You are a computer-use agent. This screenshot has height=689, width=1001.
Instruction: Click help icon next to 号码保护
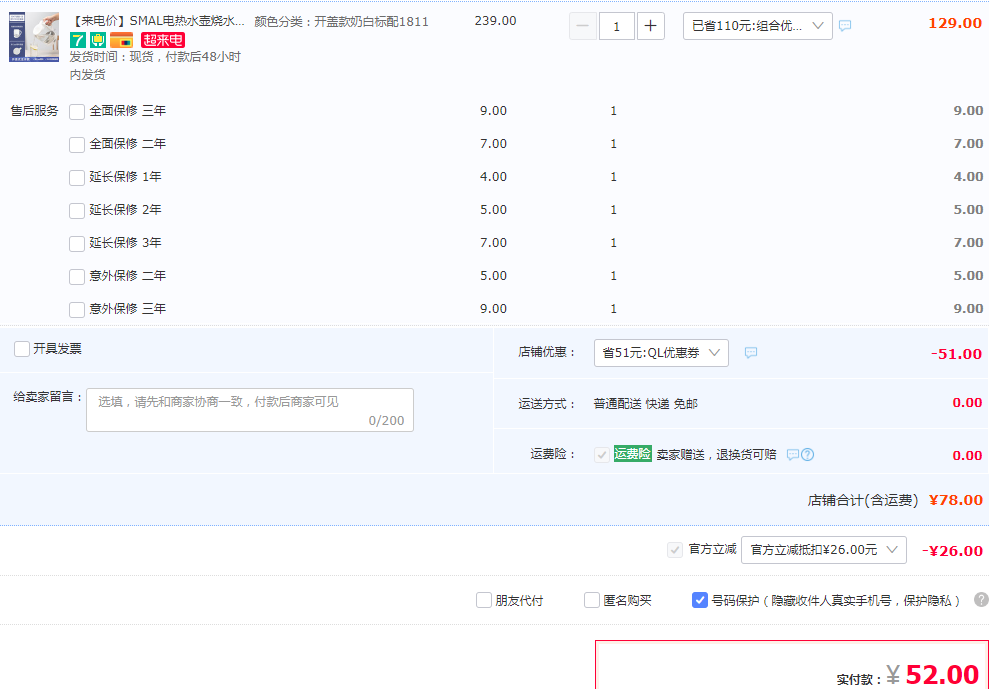click(981, 600)
